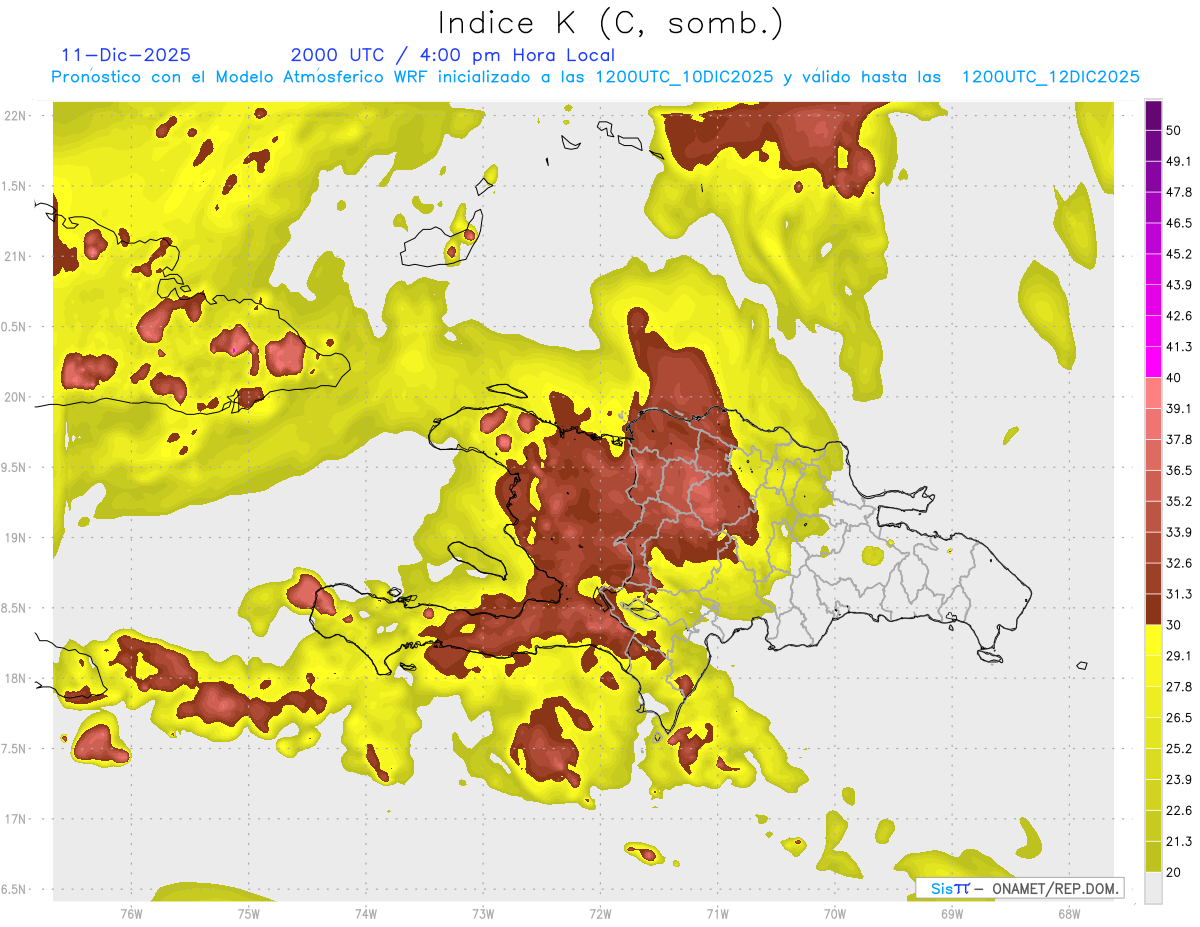Click the forecast date "11-Dic-2025"
The width and height of the screenshot is (1200, 927).
(125, 55)
